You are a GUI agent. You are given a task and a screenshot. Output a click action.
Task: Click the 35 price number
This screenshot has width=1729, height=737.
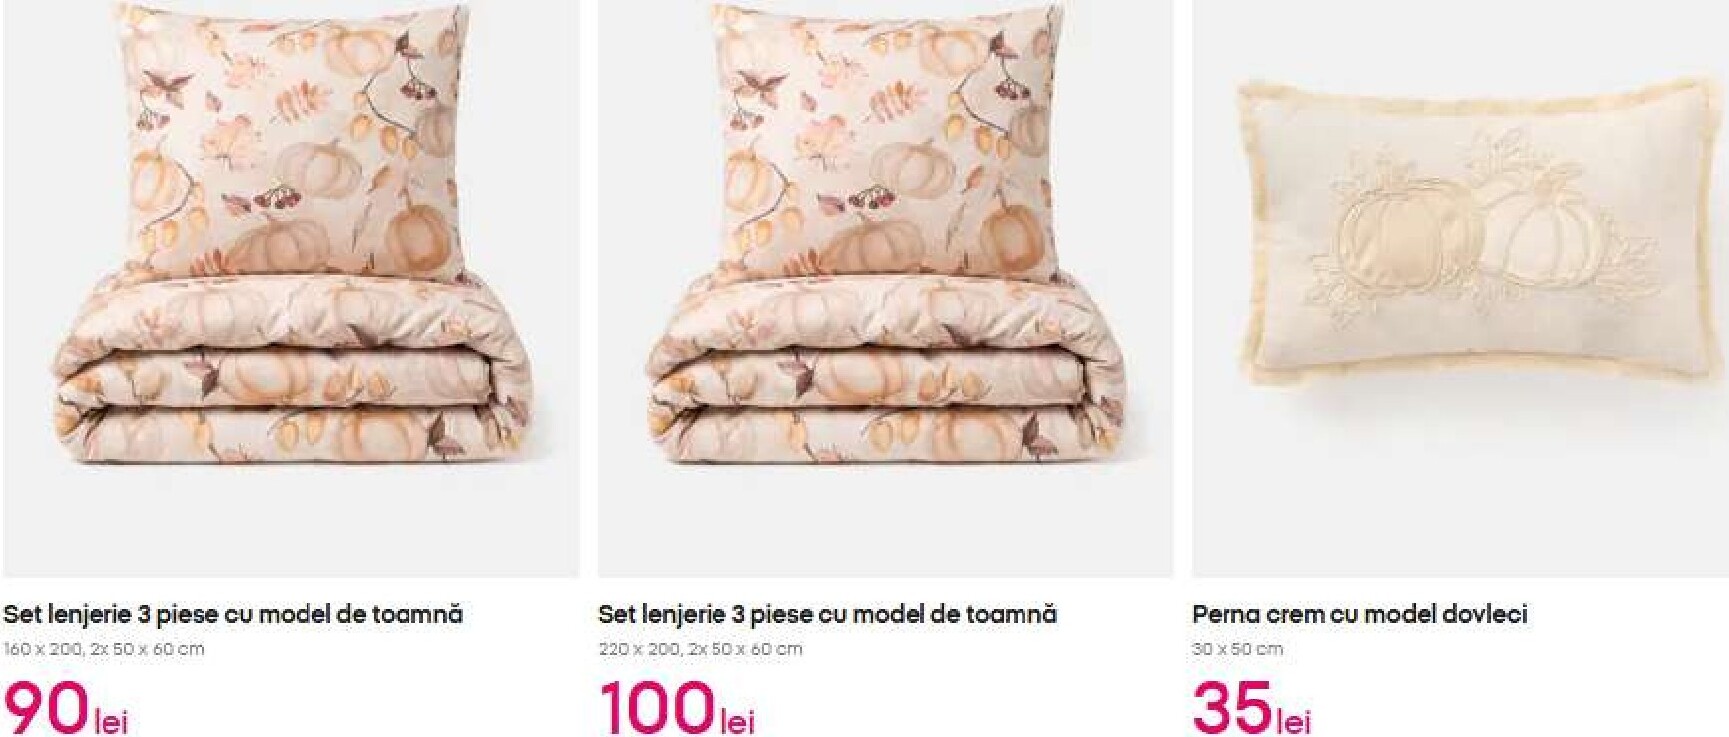(1232, 707)
